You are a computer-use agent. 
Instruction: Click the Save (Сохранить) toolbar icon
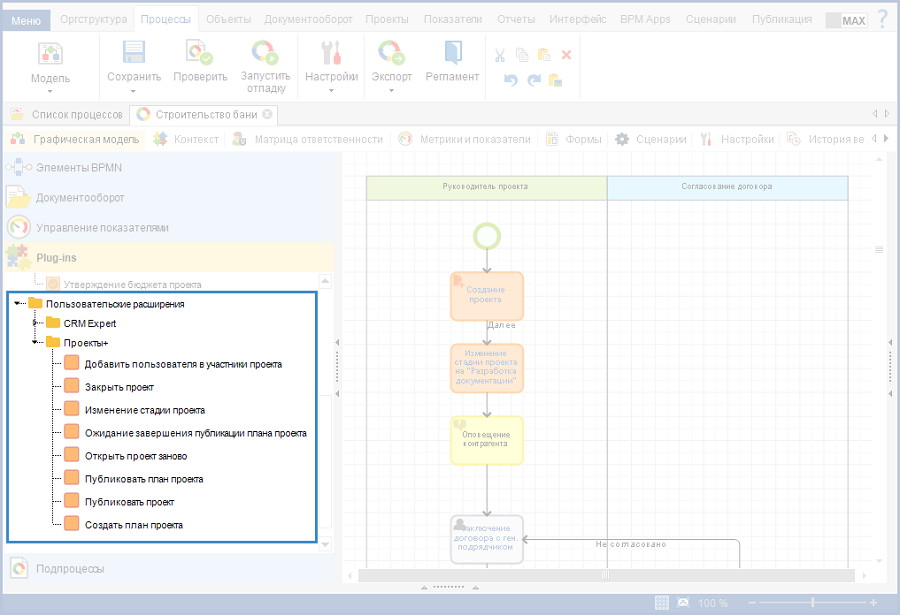[x=133, y=53]
